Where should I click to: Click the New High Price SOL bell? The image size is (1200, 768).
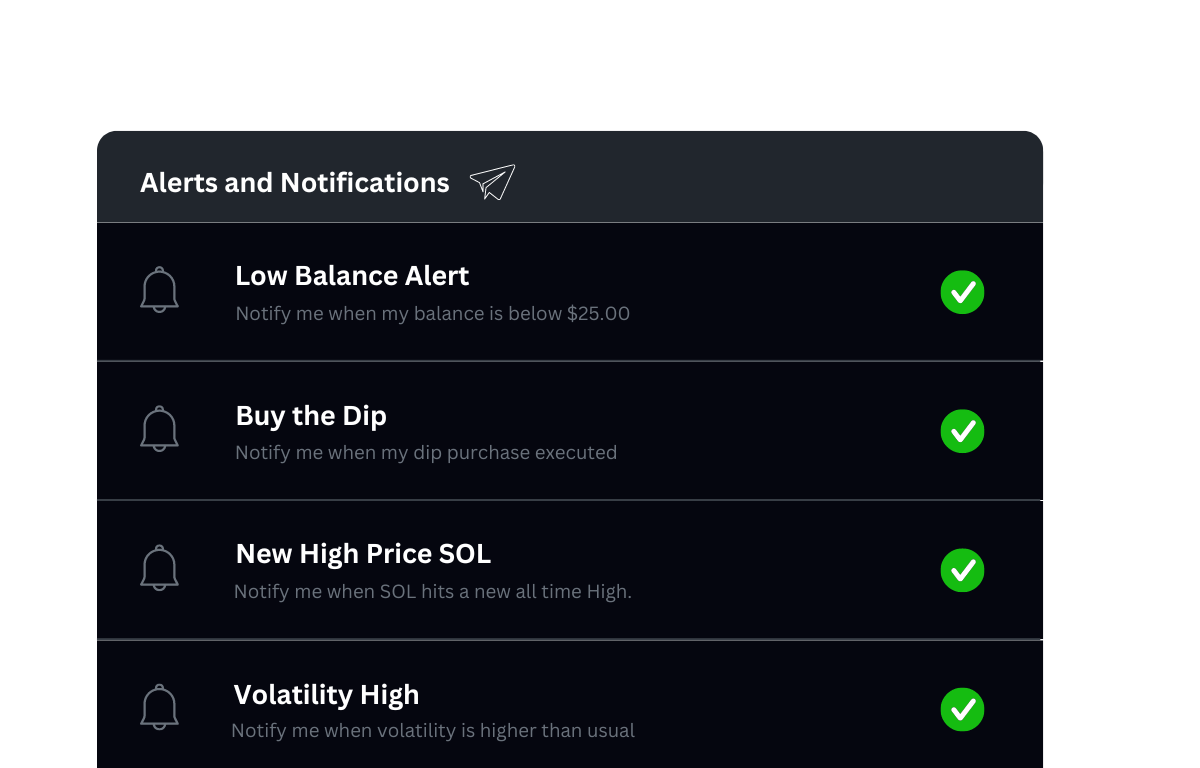pos(159,568)
